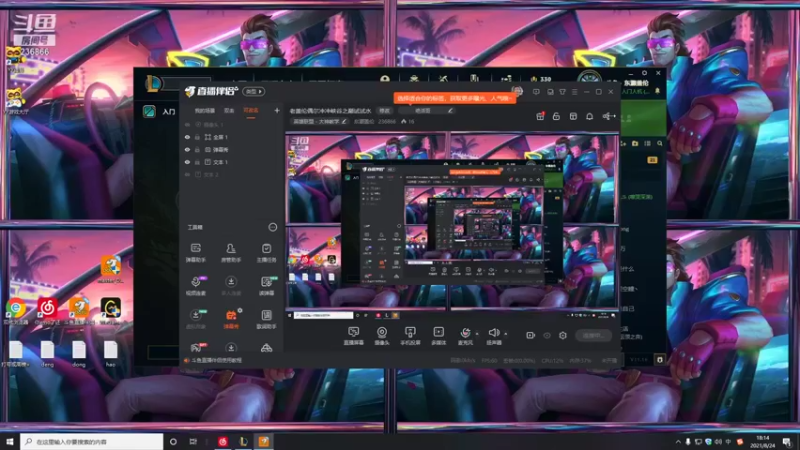This screenshot has height=450, width=800.
Task: Open the 房管助手 room manager tool
Action: click(x=231, y=253)
